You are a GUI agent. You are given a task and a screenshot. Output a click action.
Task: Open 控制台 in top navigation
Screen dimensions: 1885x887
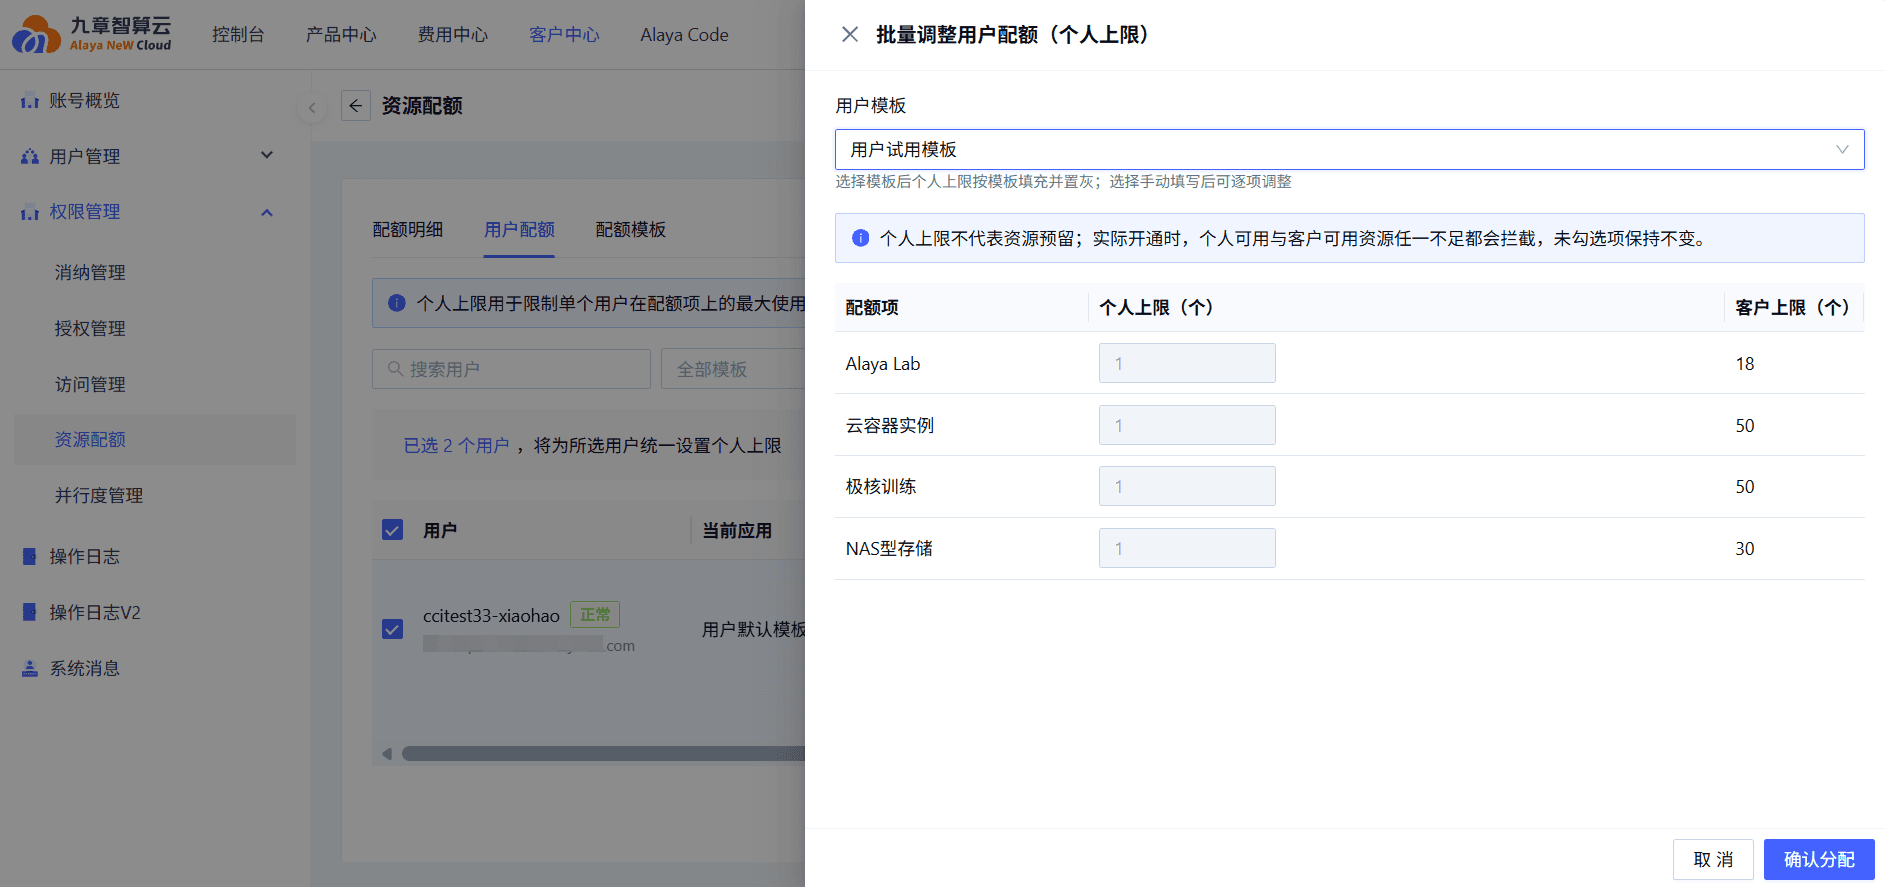[x=238, y=35]
